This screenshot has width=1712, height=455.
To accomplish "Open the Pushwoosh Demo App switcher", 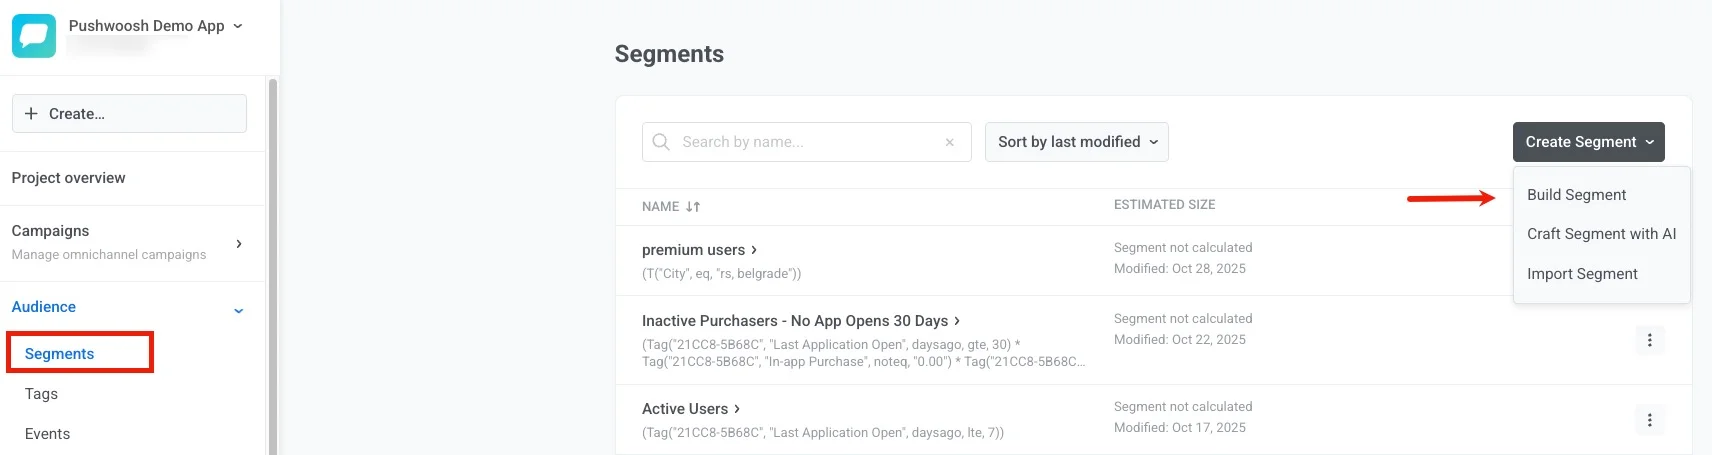I will [155, 26].
